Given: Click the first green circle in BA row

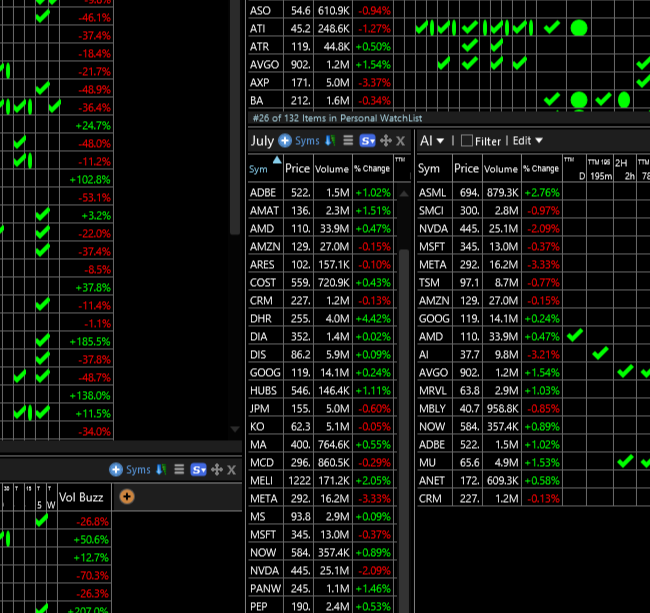Looking at the screenshot, I should click(x=579, y=100).
